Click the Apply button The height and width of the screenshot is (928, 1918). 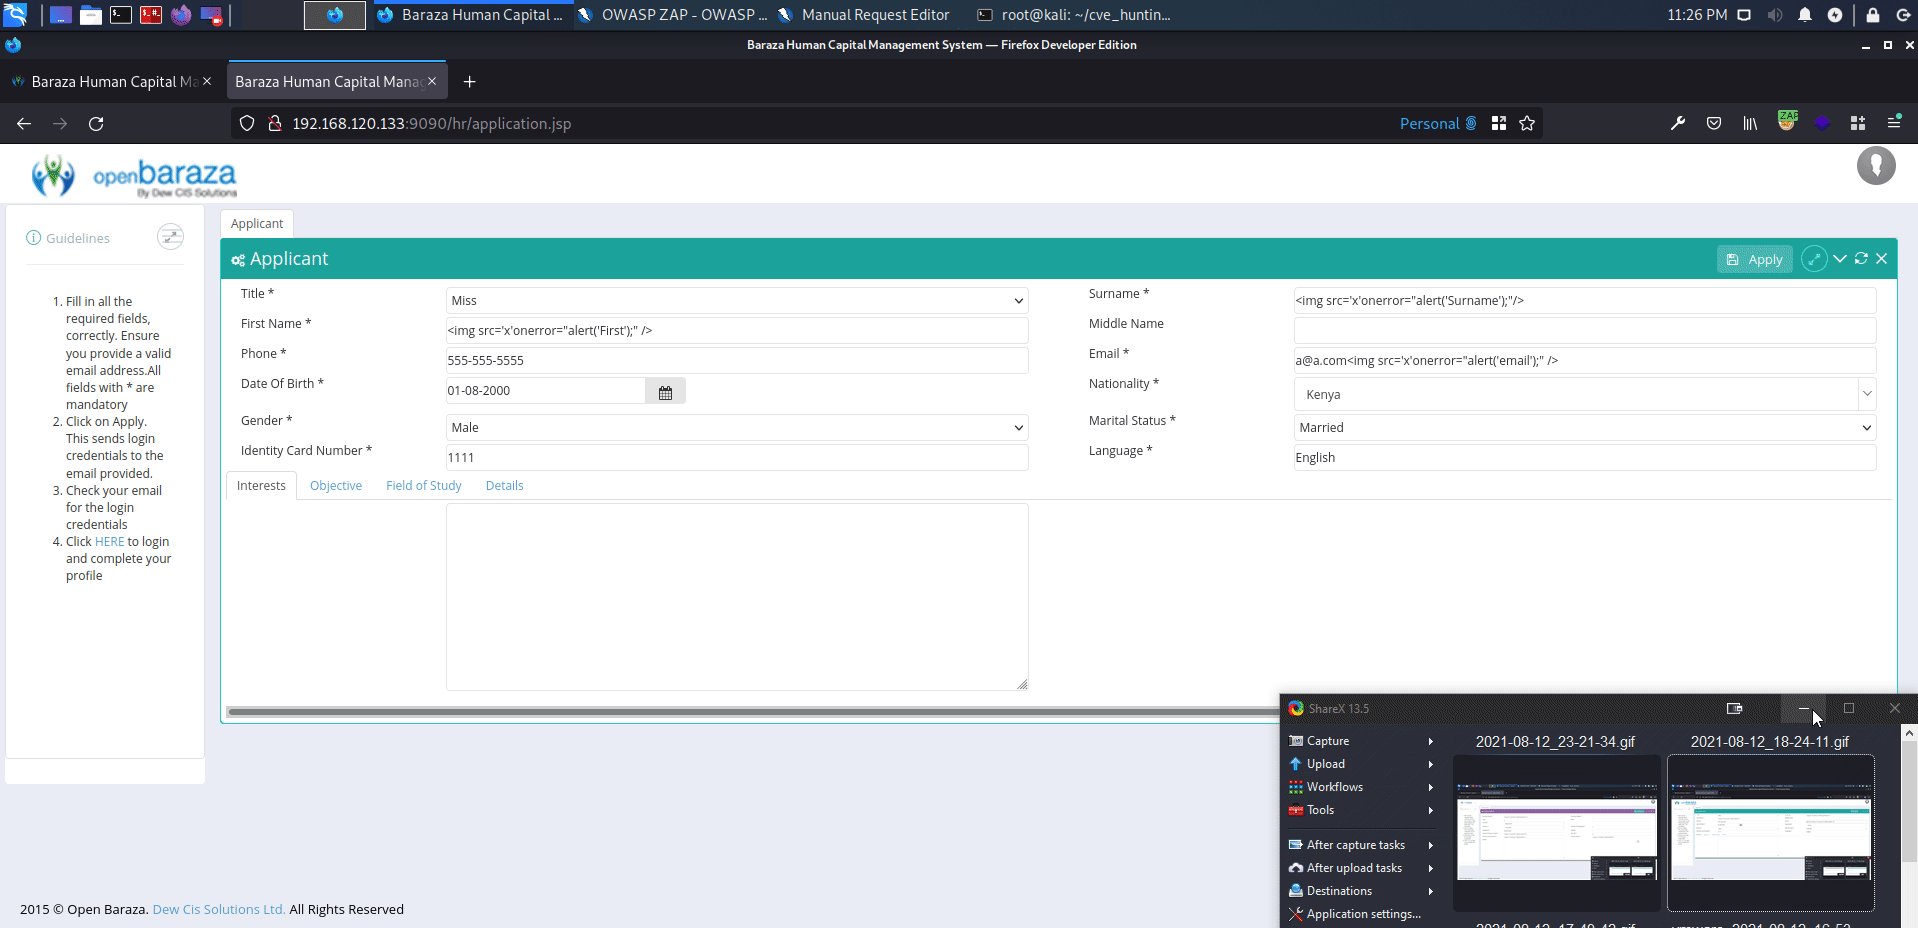1755,259
